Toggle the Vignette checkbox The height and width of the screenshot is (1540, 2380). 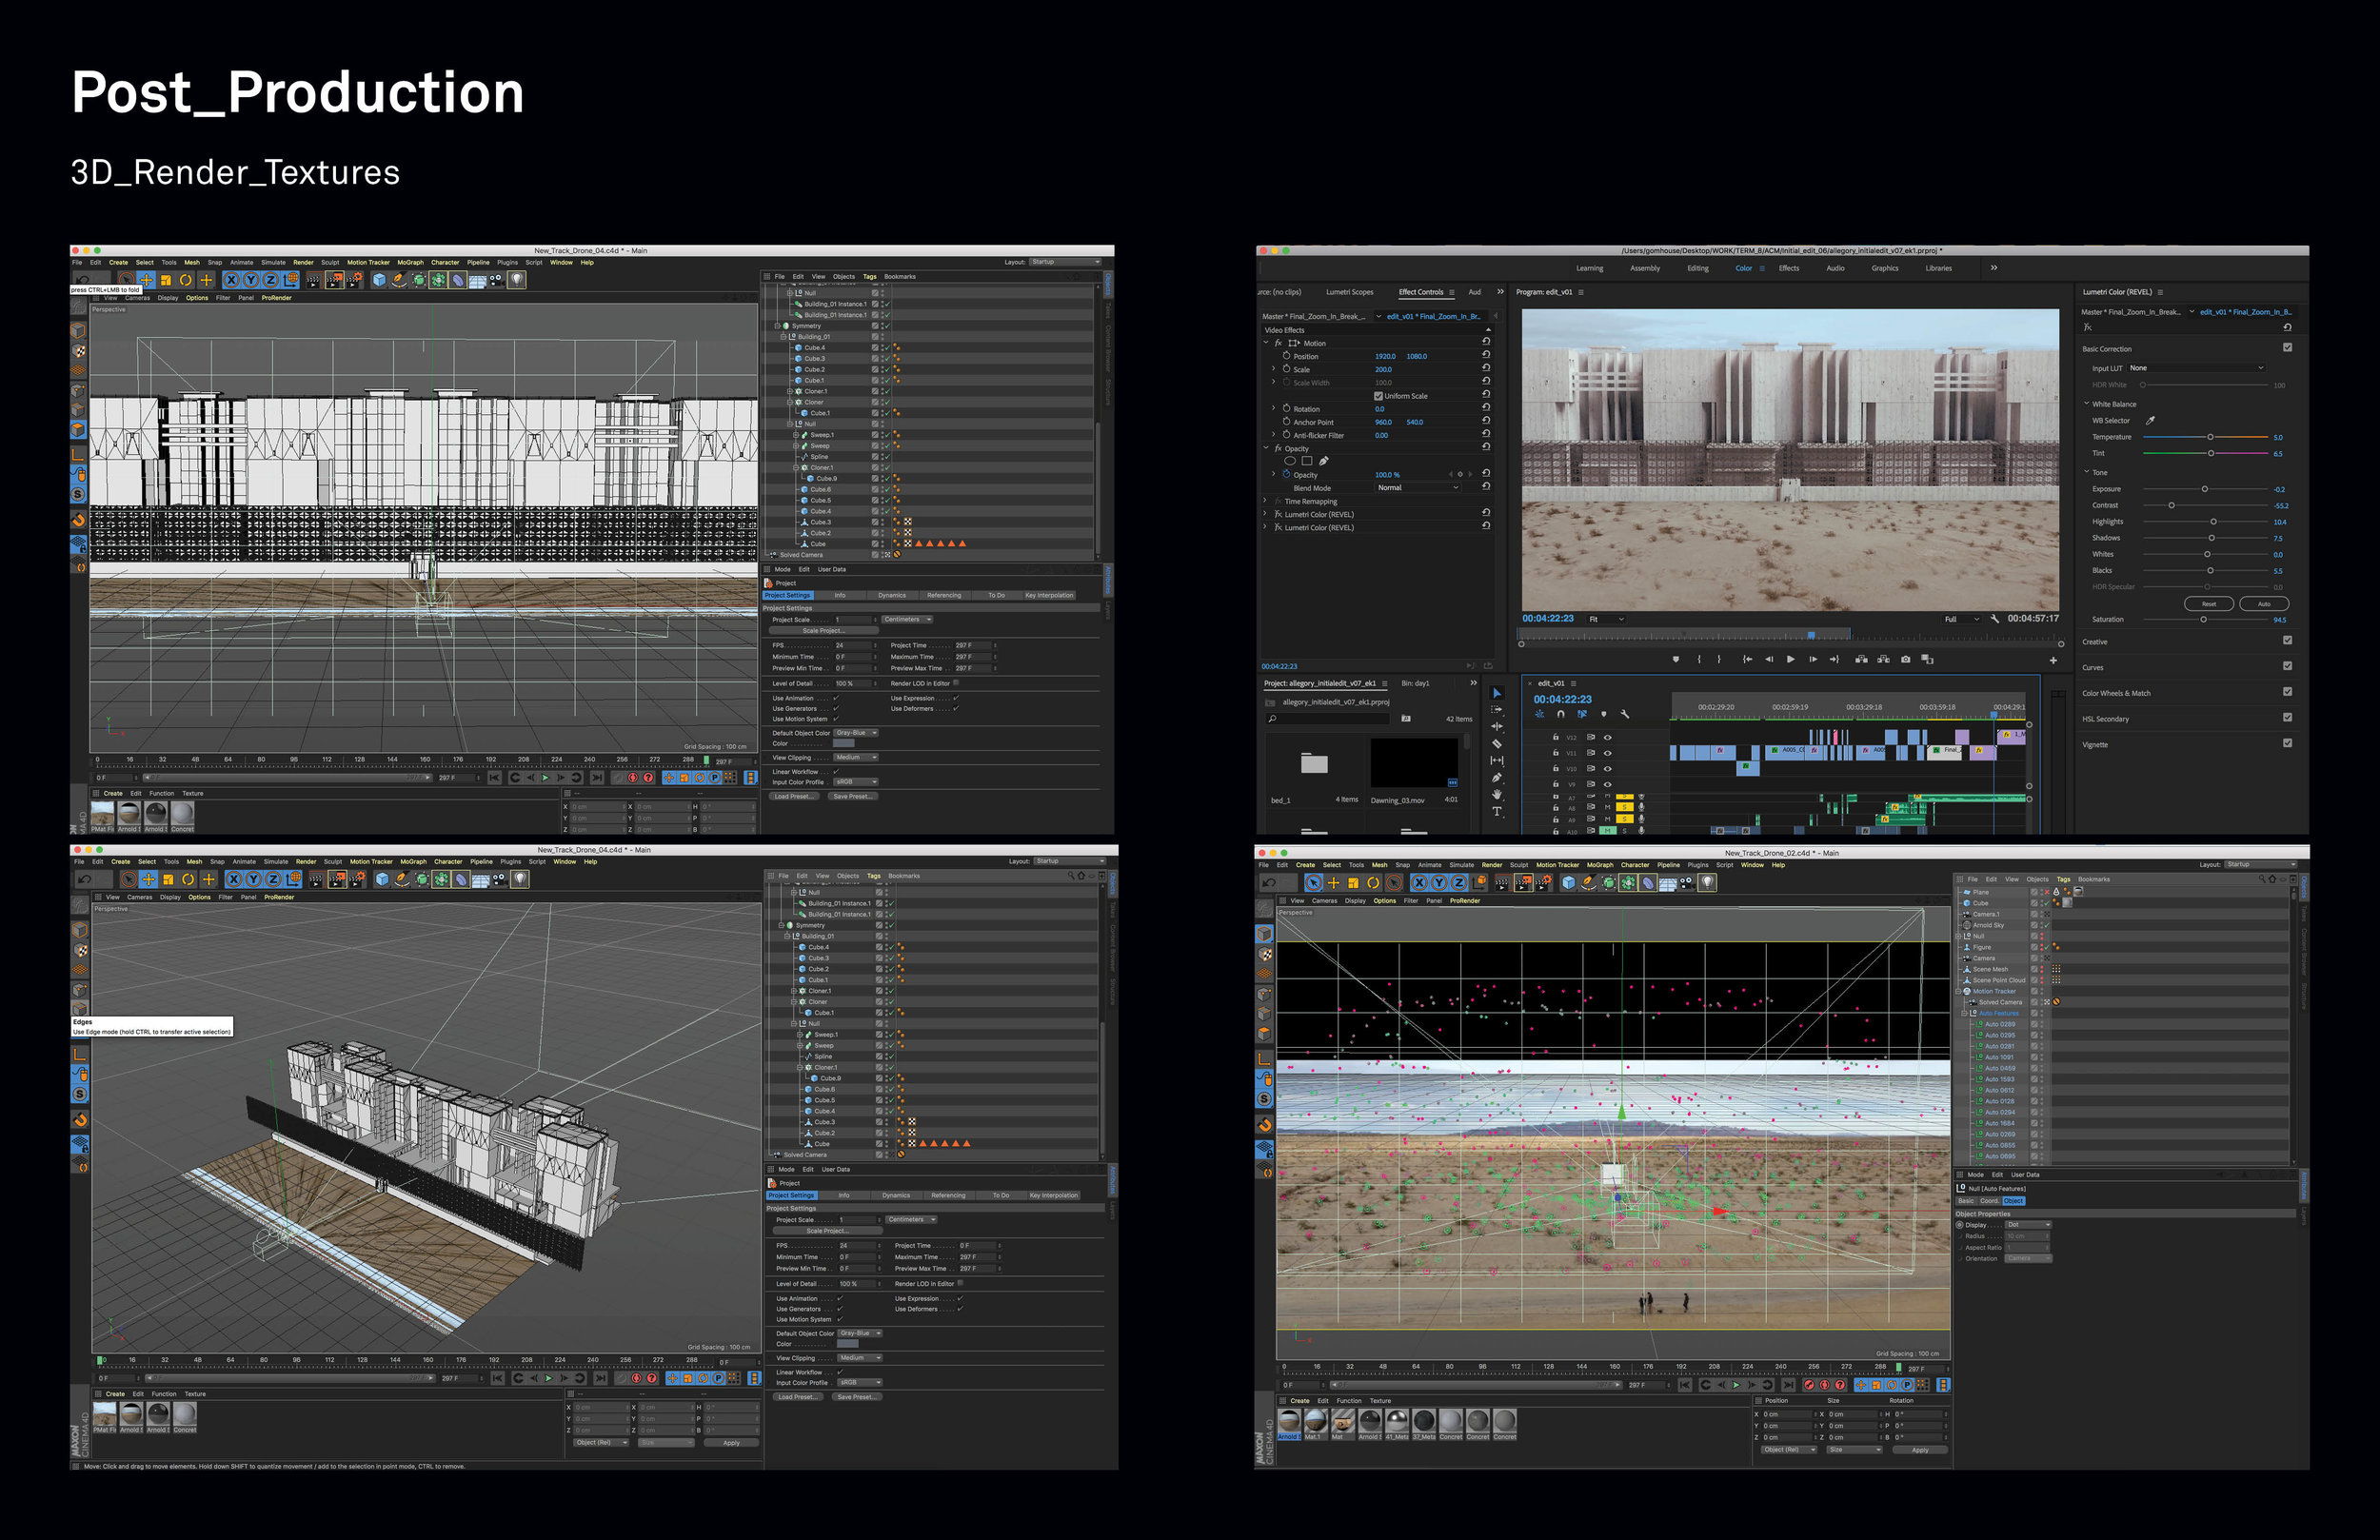[x=2288, y=743]
